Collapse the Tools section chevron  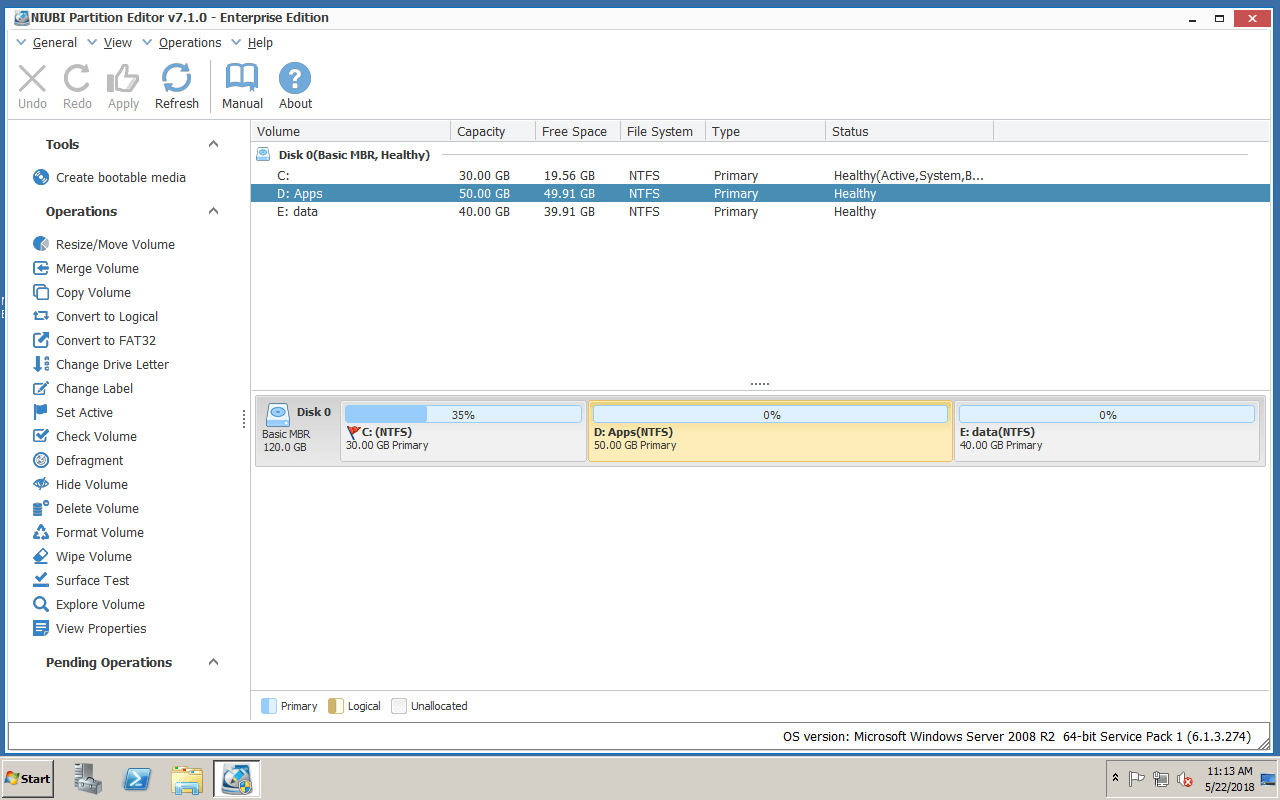coord(213,144)
